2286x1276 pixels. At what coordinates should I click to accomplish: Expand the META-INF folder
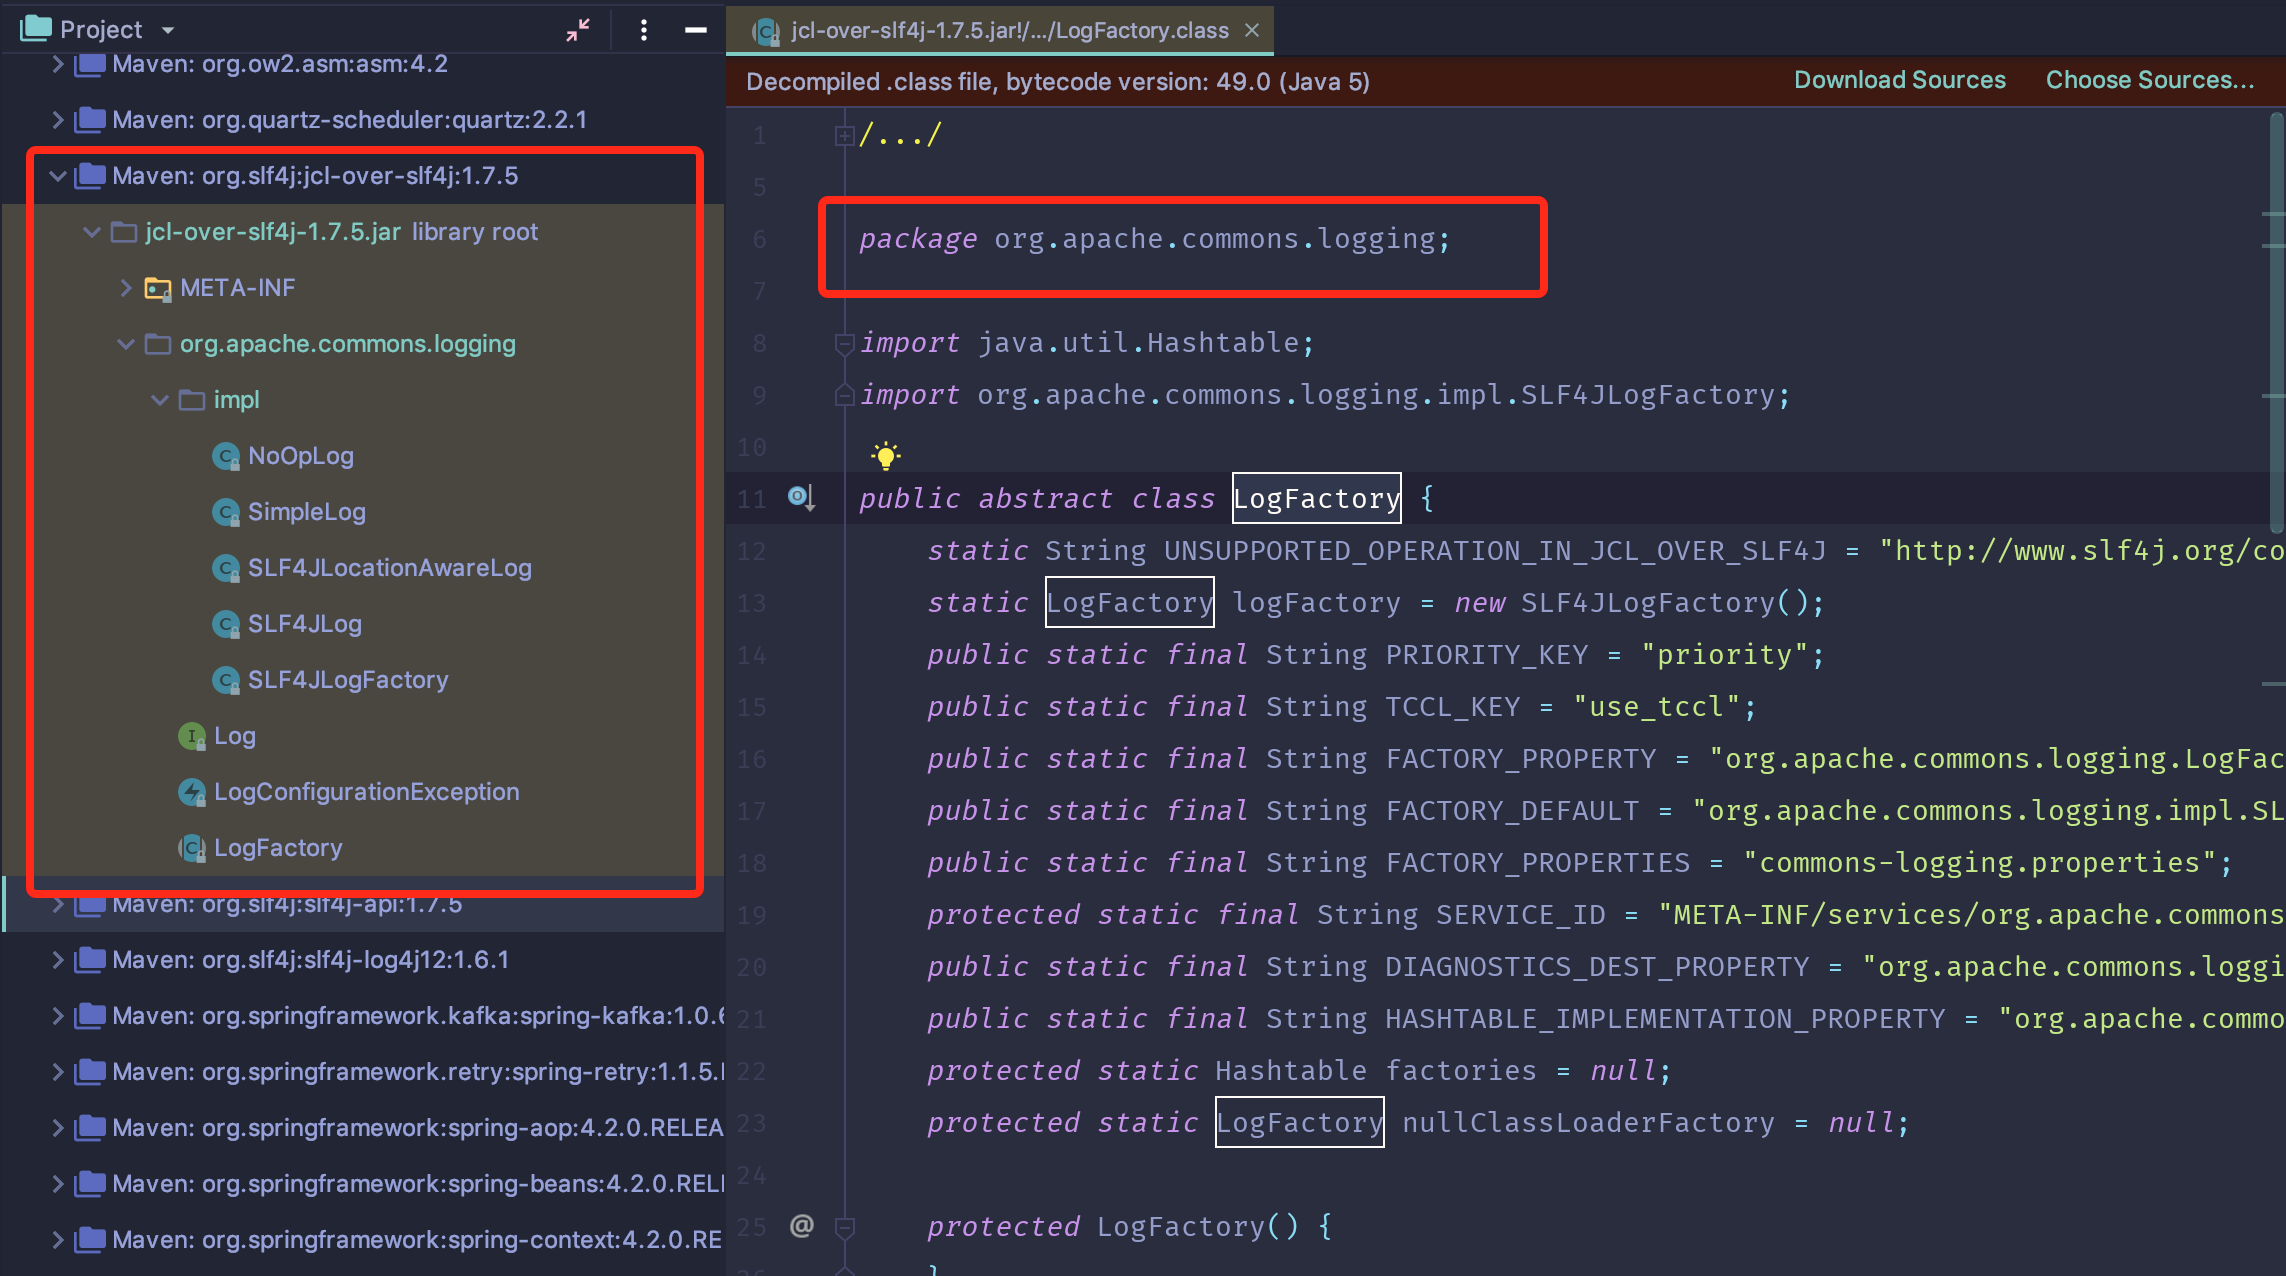(x=126, y=288)
